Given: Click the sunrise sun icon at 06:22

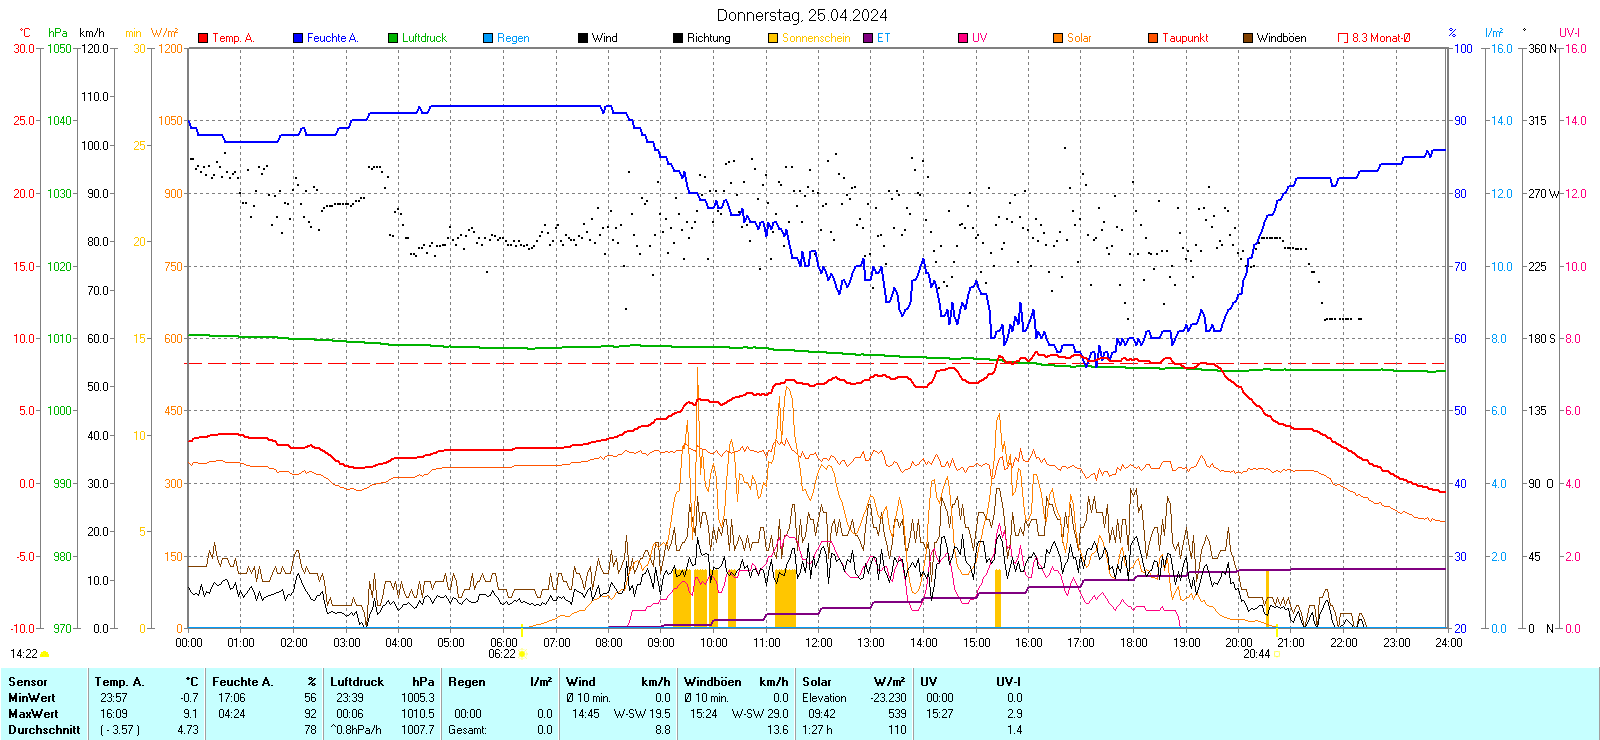Looking at the screenshot, I should click(522, 654).
